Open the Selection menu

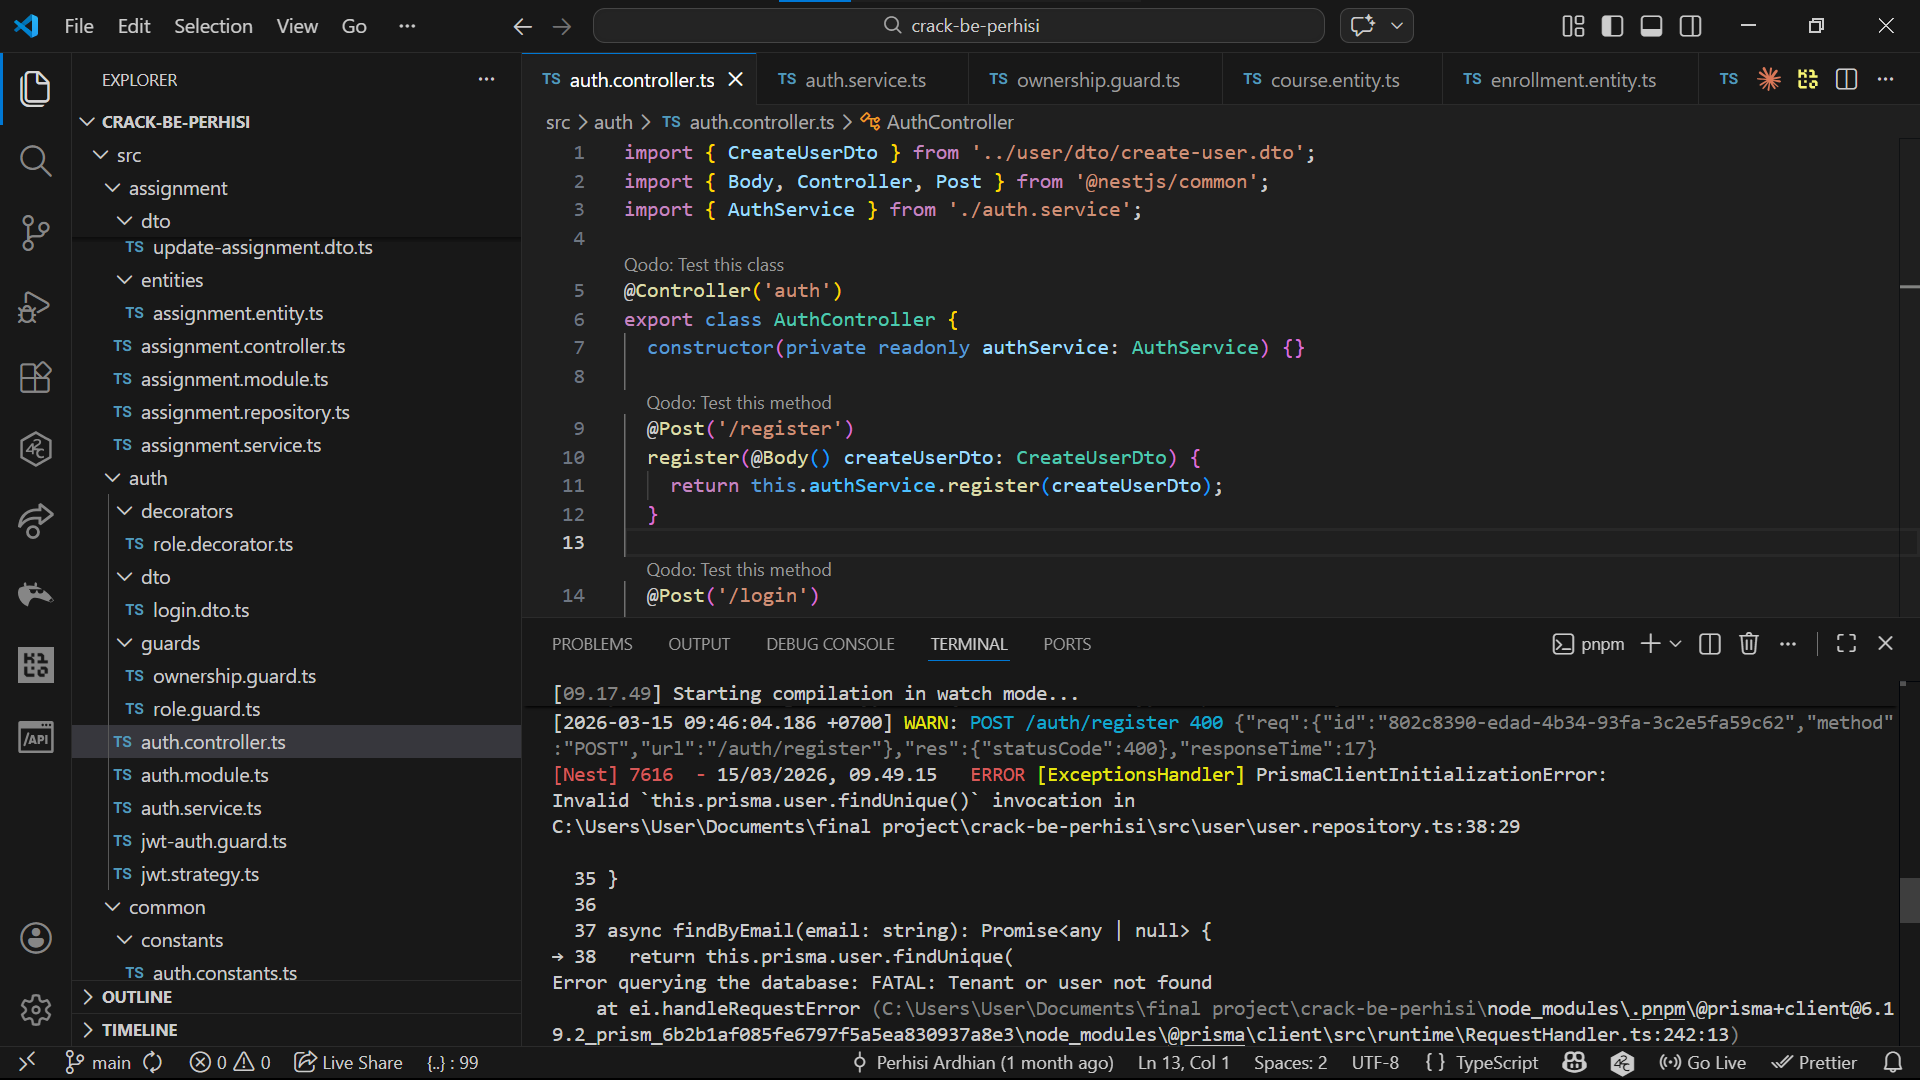tap(213, 26)
